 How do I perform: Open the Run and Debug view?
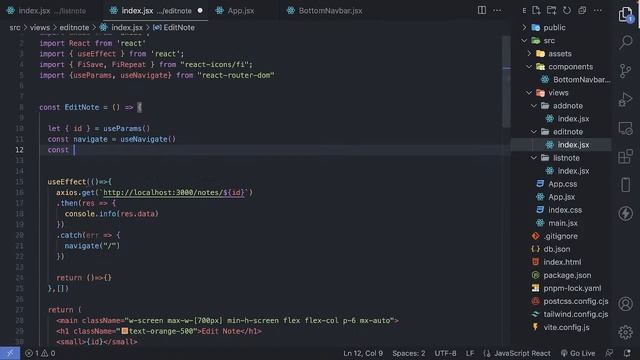click(625, 99)
